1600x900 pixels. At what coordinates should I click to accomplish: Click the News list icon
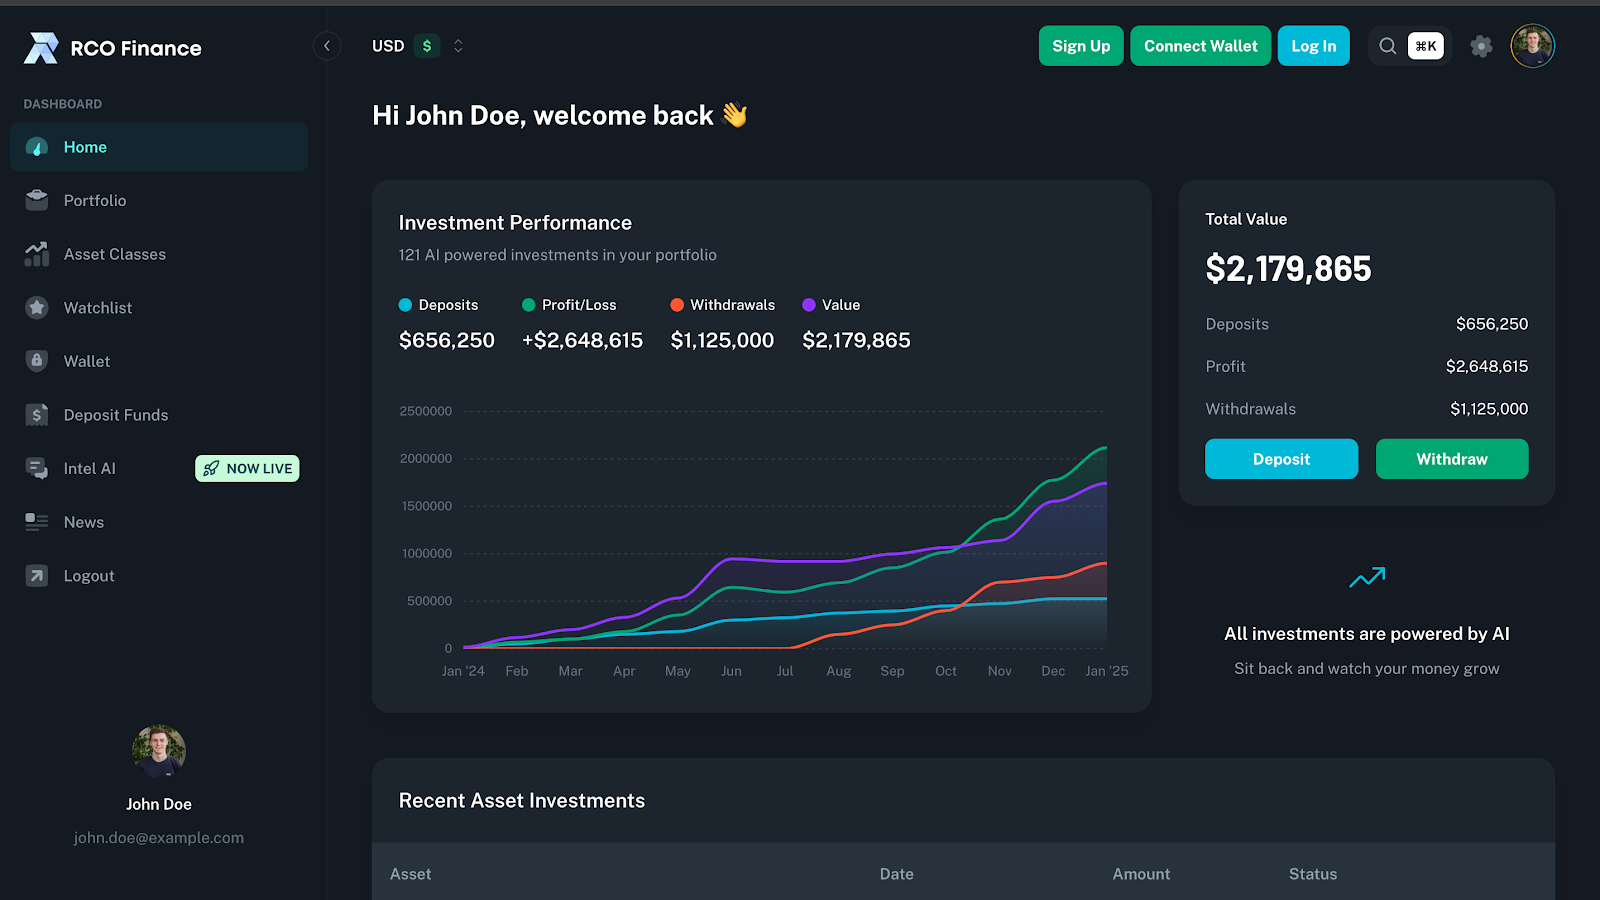point(37,522)
